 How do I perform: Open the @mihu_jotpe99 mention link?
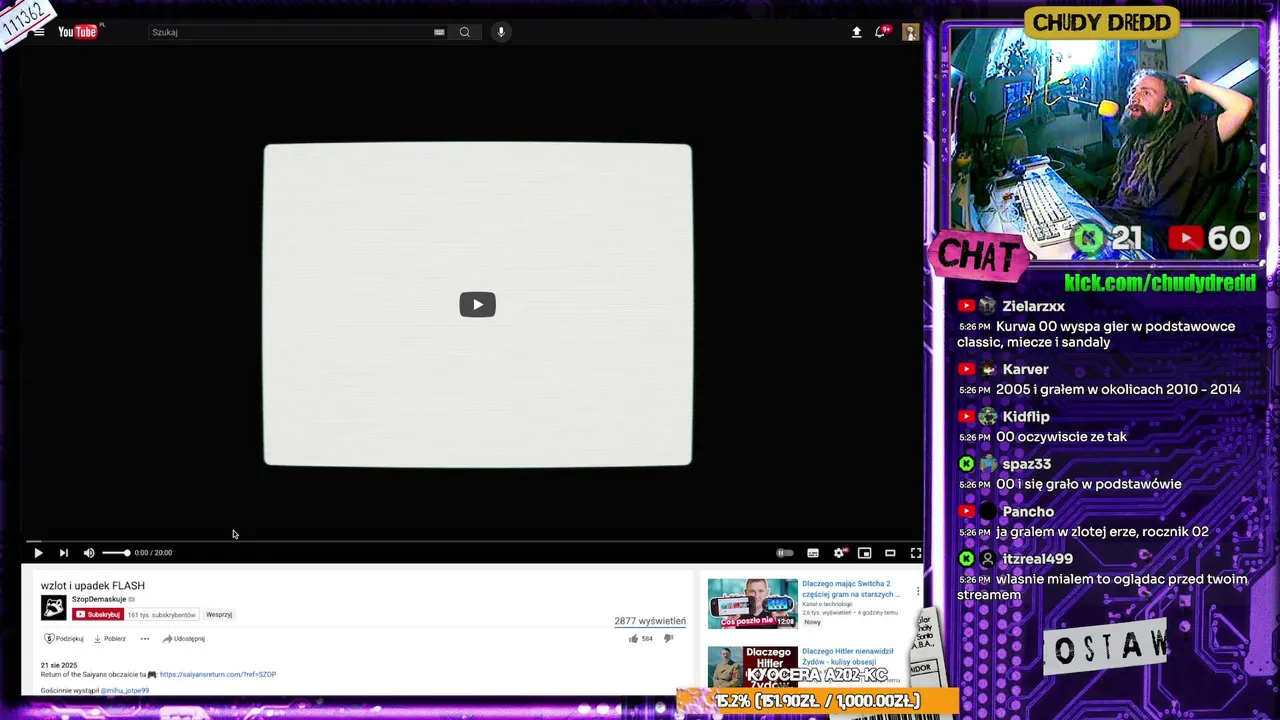tap(125, 690)
